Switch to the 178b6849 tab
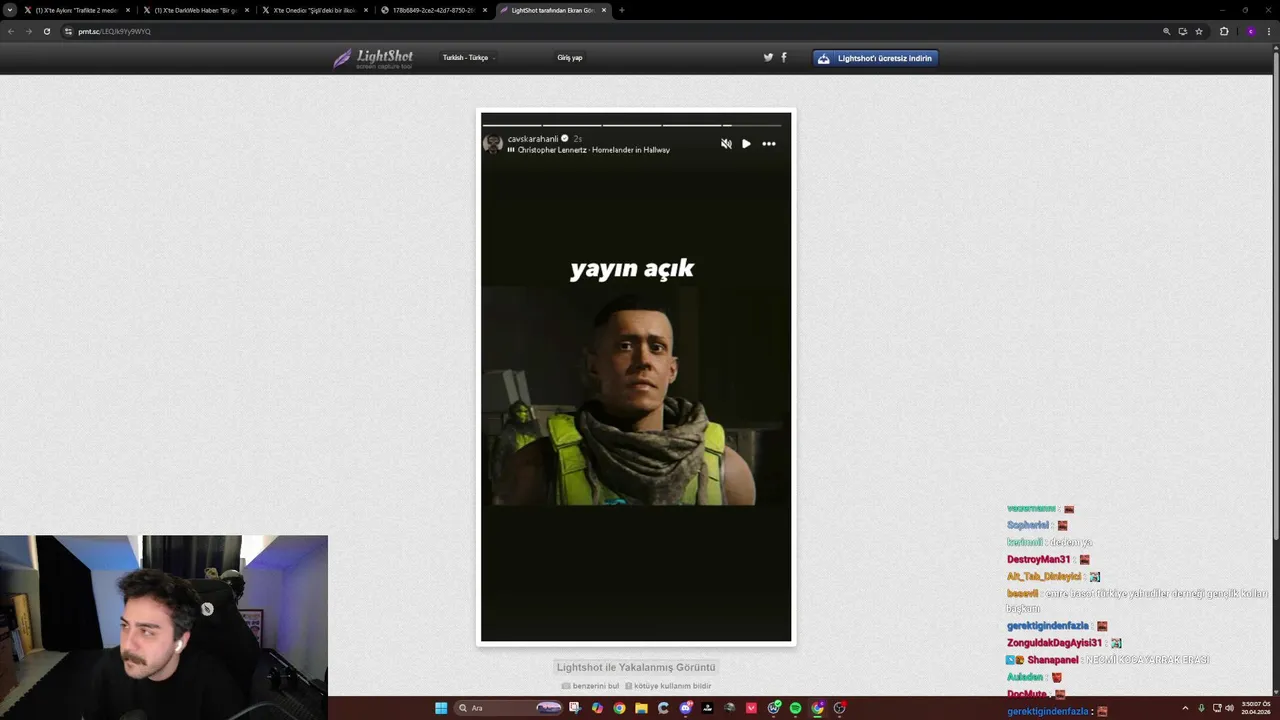 [x=433, y=10]
